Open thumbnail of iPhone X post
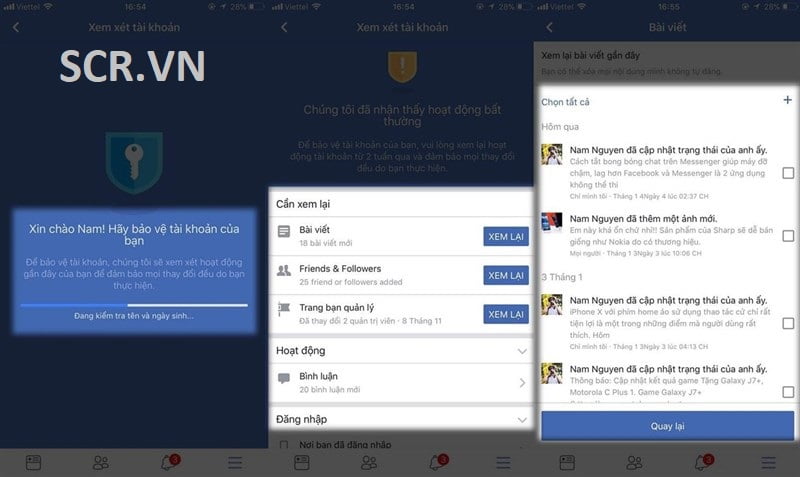This screenshot has height=477, width=800. (552, 304)
